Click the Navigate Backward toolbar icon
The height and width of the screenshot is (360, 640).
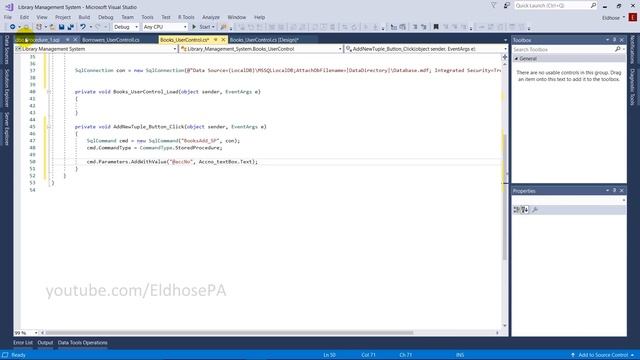click(x=12, y=27)
